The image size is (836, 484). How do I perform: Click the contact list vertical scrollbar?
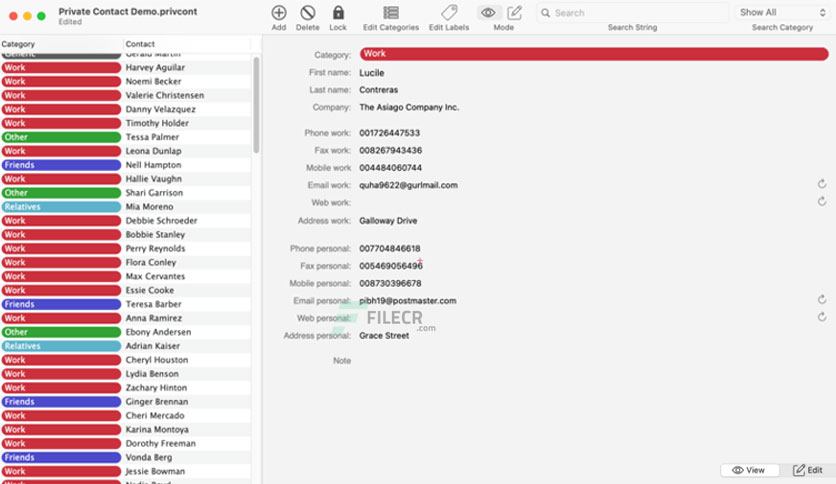256,105
